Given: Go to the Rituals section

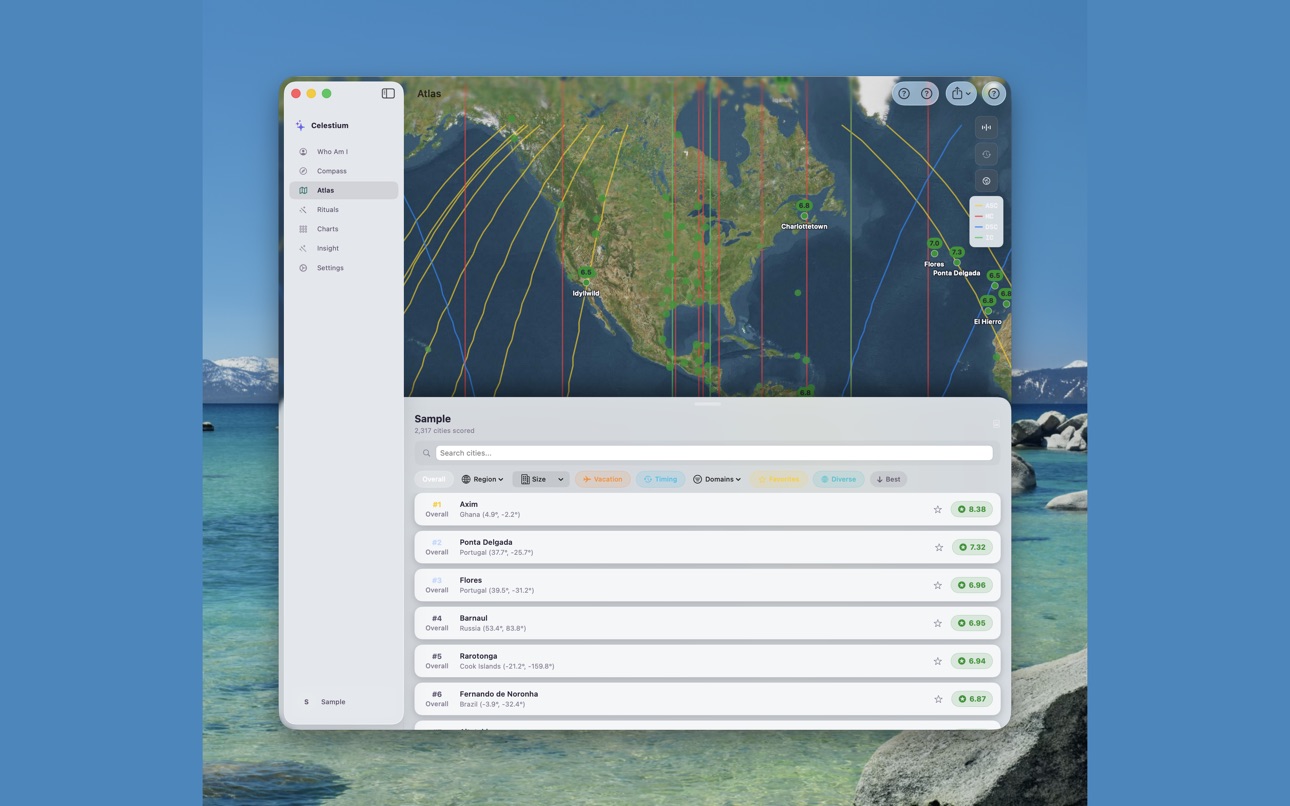Looking at the screenshot, I should pos(343,210).
